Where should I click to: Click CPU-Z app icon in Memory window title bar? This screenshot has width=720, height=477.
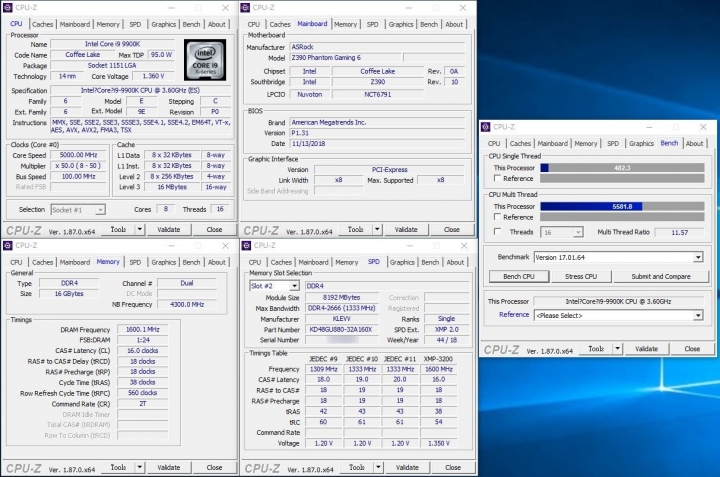[8, 246]
